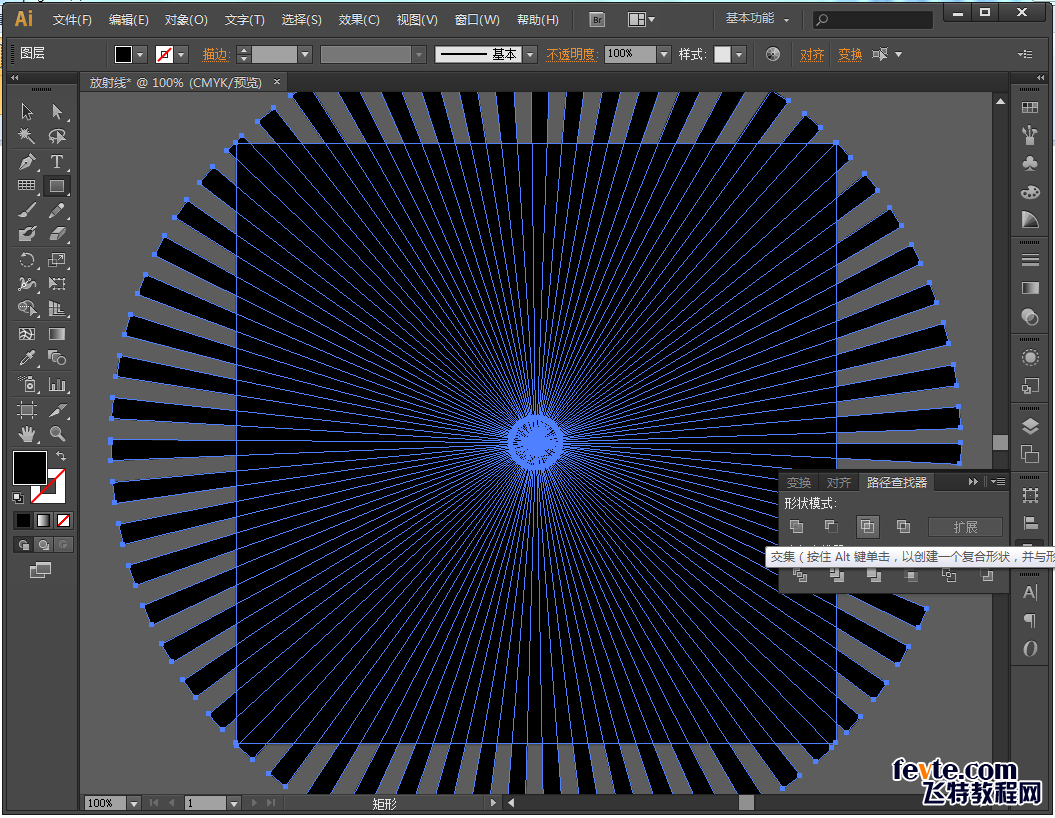Image resolution: width=1055 pixels, height=818 pixels.
Task: Click the 扩展 button in Pathfinder
Action: [x=964, y=527]
